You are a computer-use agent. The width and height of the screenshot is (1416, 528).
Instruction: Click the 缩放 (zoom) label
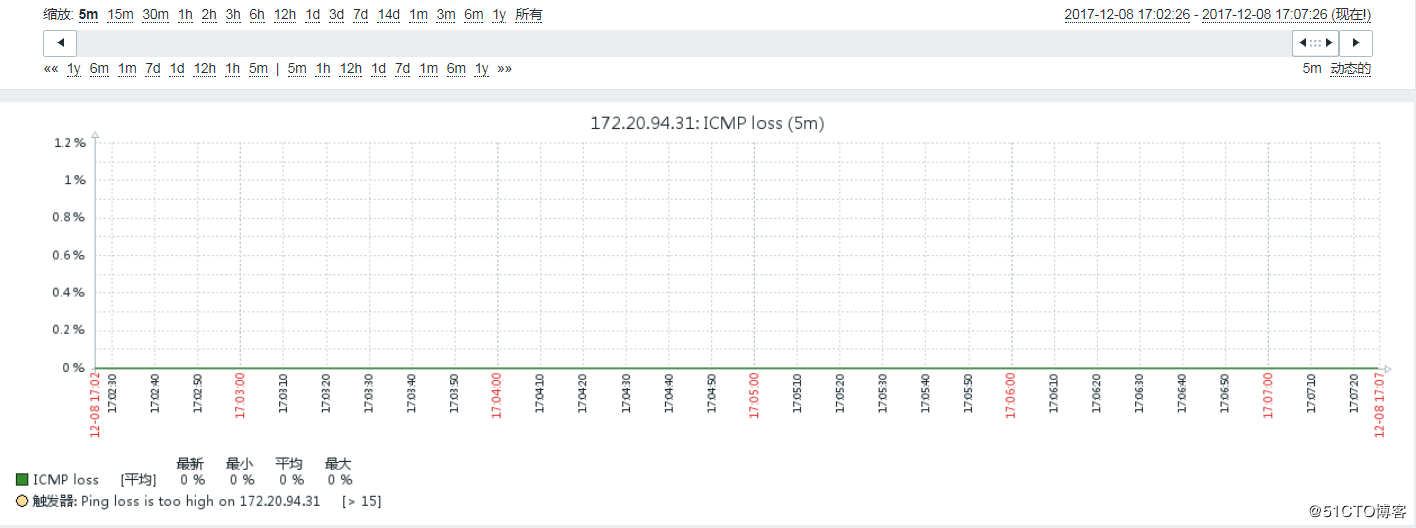pos(59,15)
